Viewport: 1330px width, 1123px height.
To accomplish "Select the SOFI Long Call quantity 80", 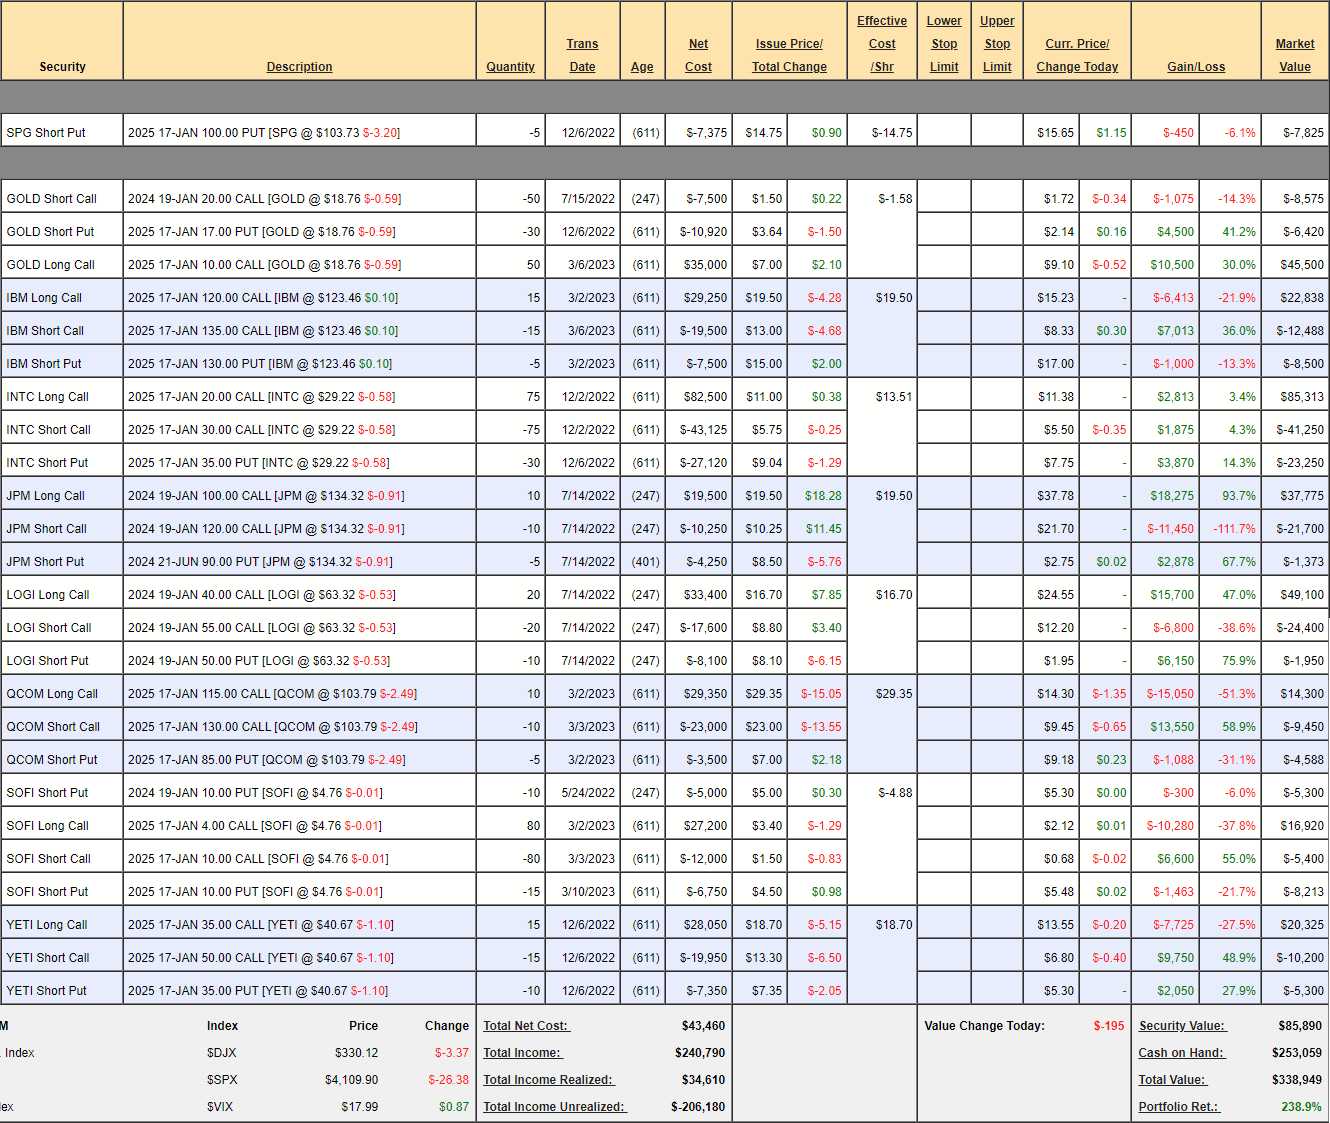I will click(533, 826).
